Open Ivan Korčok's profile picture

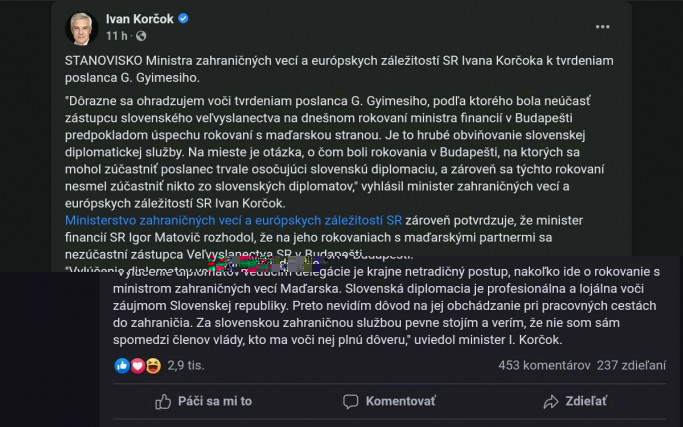(x=81, y=27)
